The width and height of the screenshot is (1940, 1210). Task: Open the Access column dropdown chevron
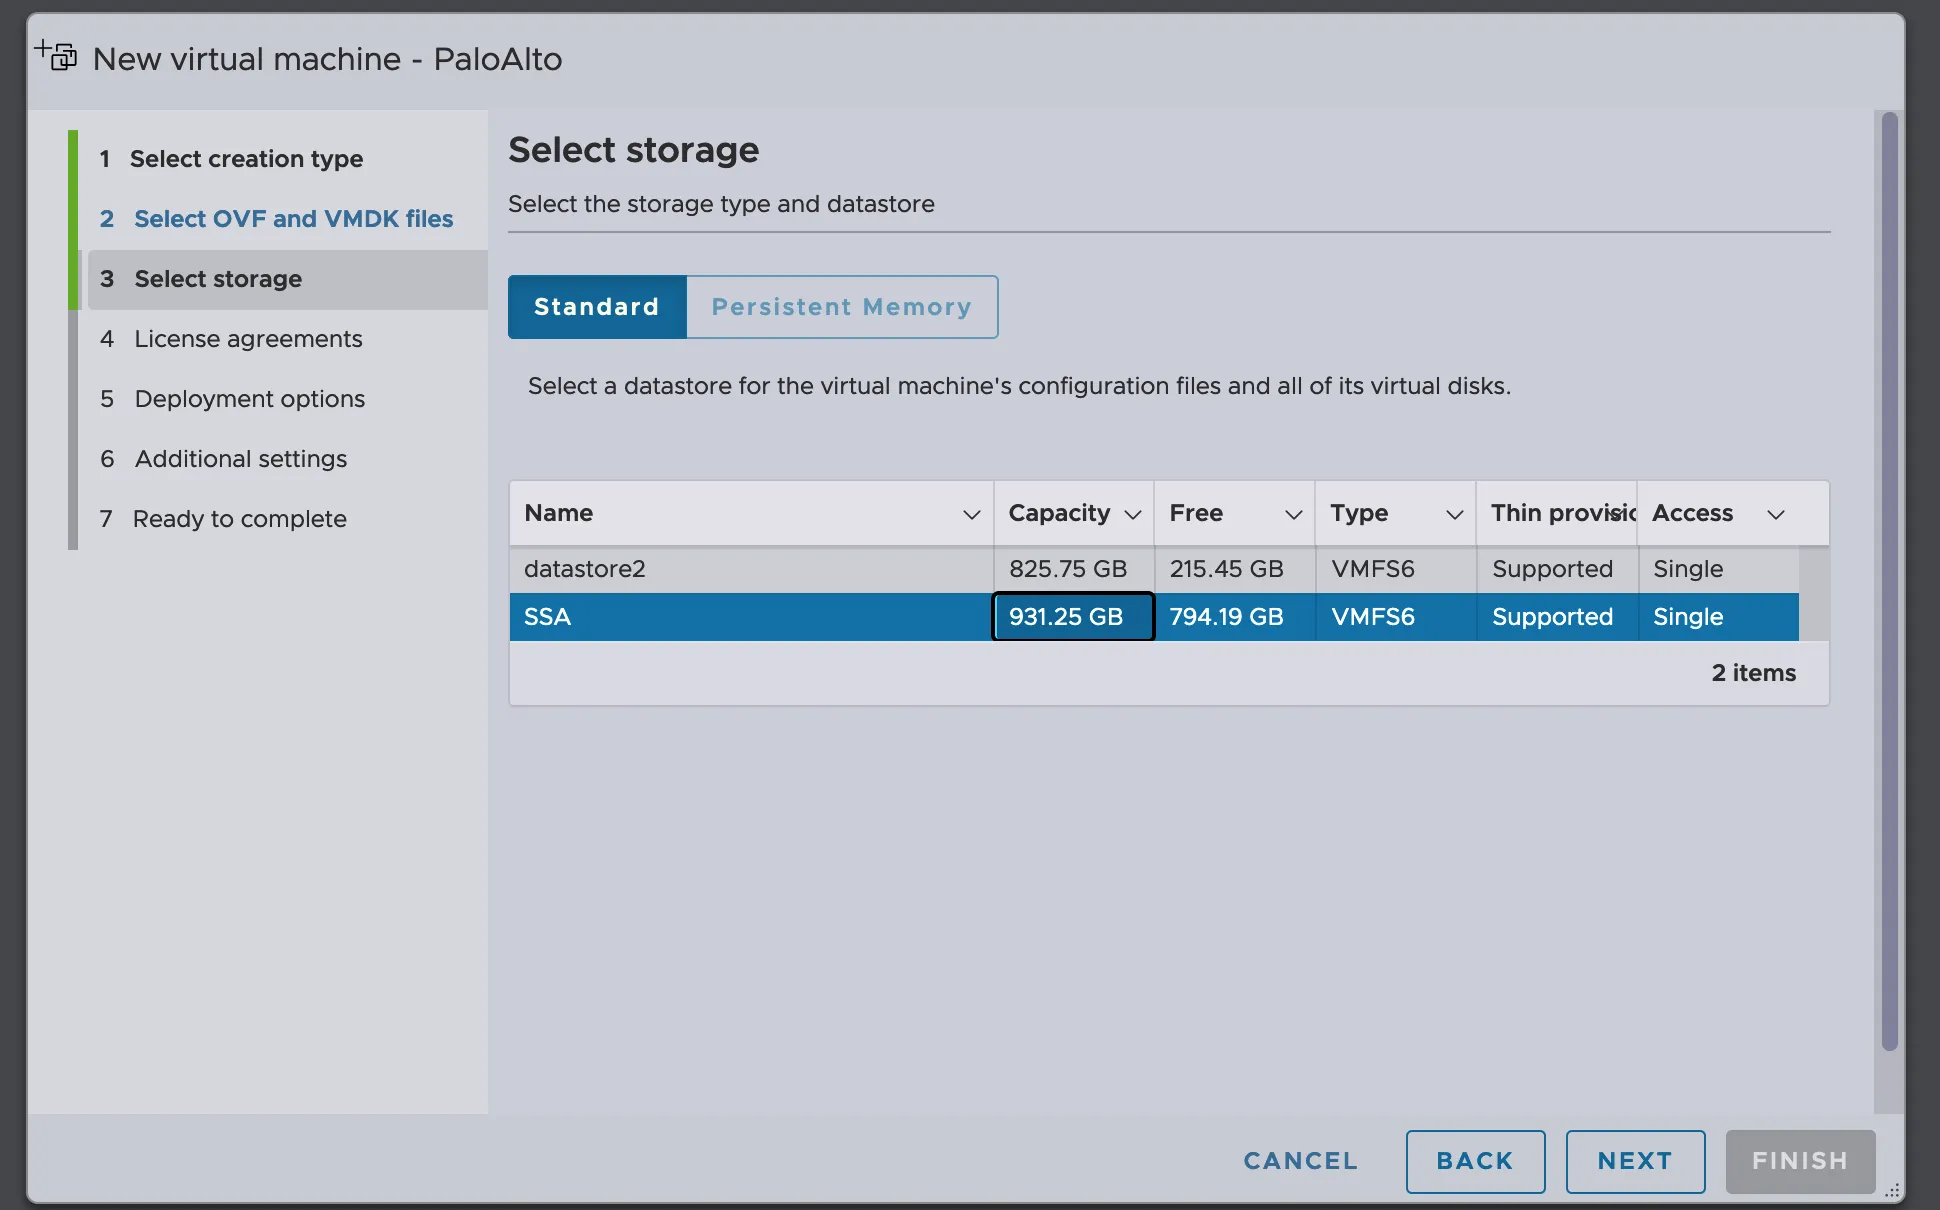(x=1775, y=514)
